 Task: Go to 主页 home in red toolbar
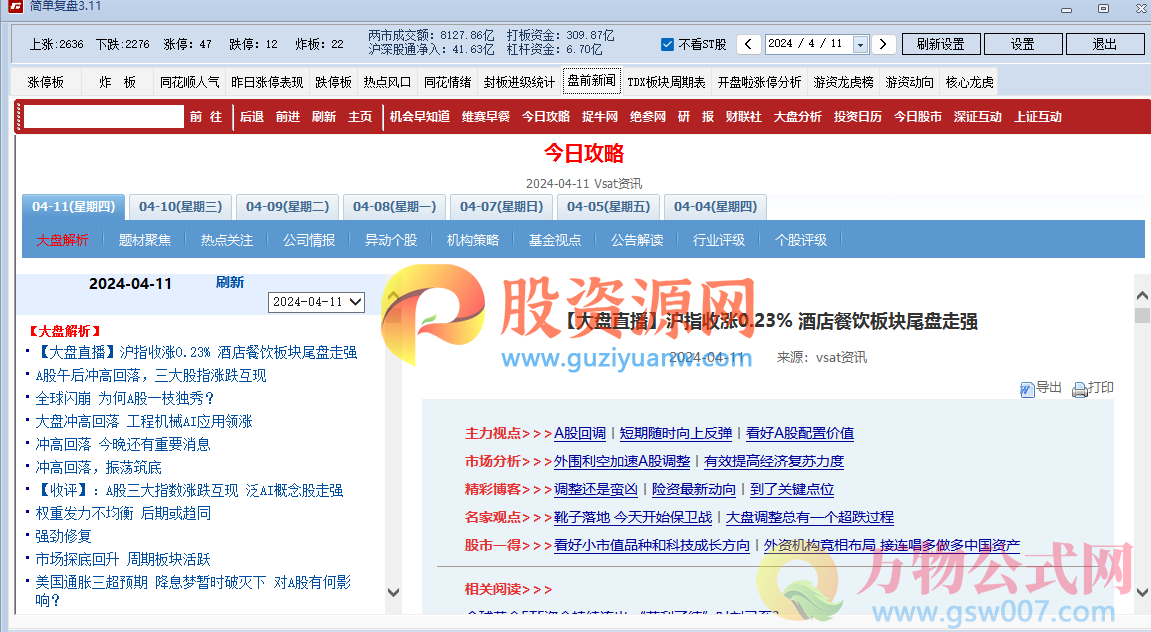(x=360, y=117)
